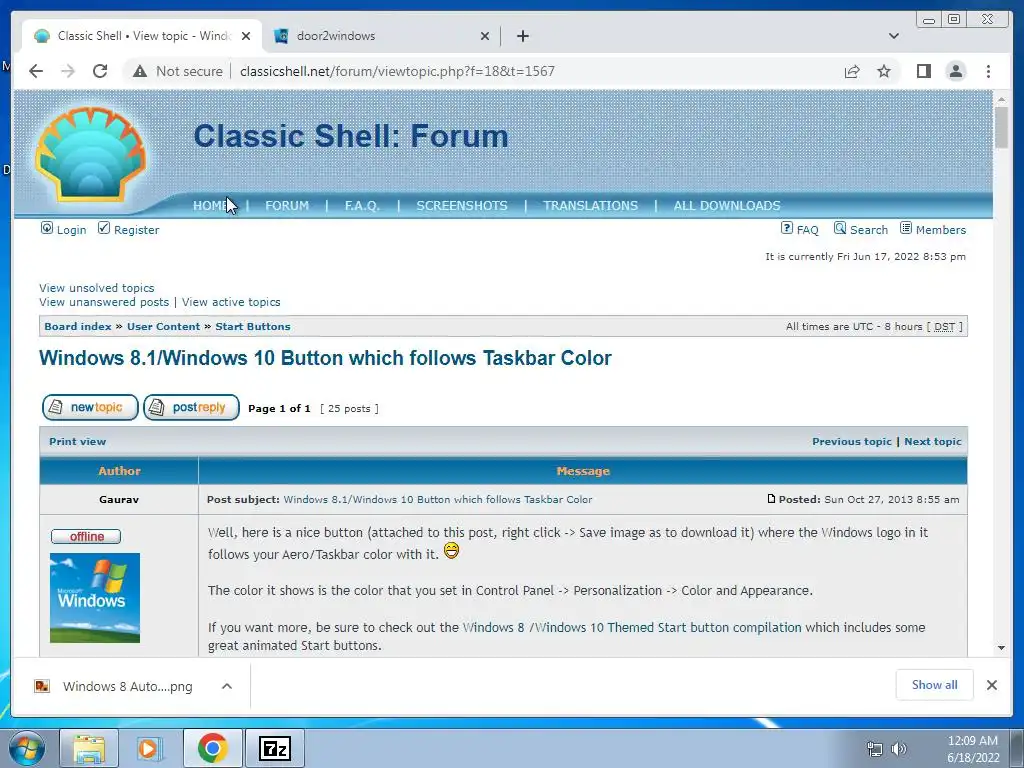Open Windows Media Player from taskbar
The width and height of the screenshot is (1024, 768).
(150, 749)
